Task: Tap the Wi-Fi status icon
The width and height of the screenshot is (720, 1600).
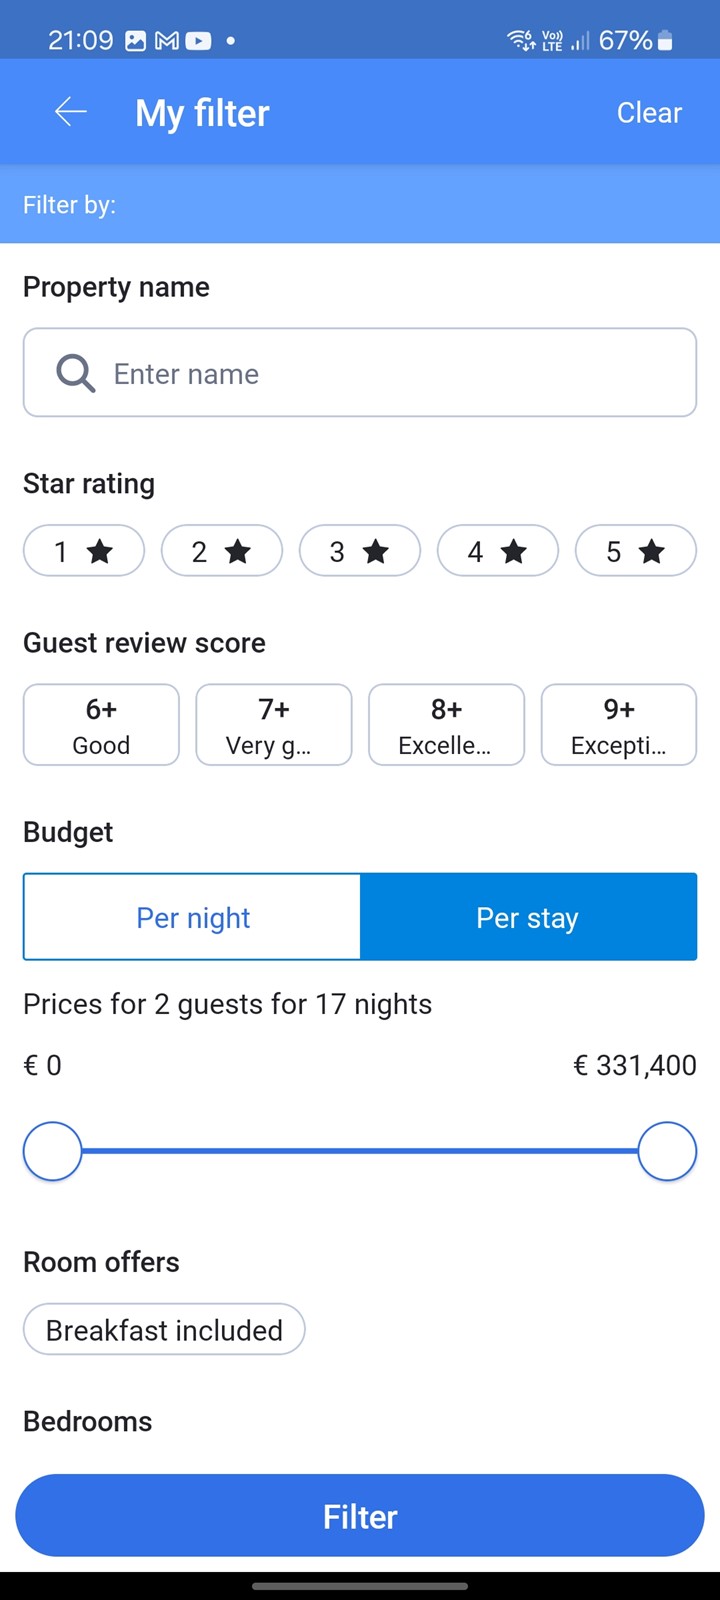Action: point(521,41)
